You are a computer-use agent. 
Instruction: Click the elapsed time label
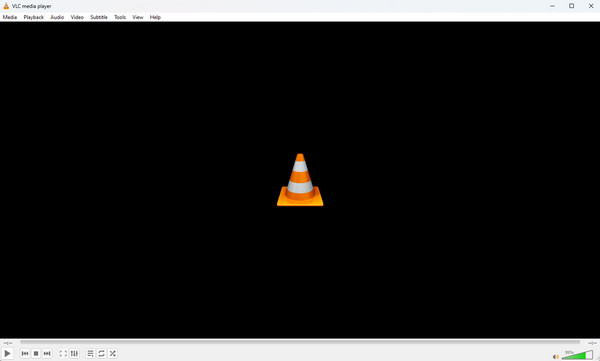pyautogui.click(x=8, y=343)
